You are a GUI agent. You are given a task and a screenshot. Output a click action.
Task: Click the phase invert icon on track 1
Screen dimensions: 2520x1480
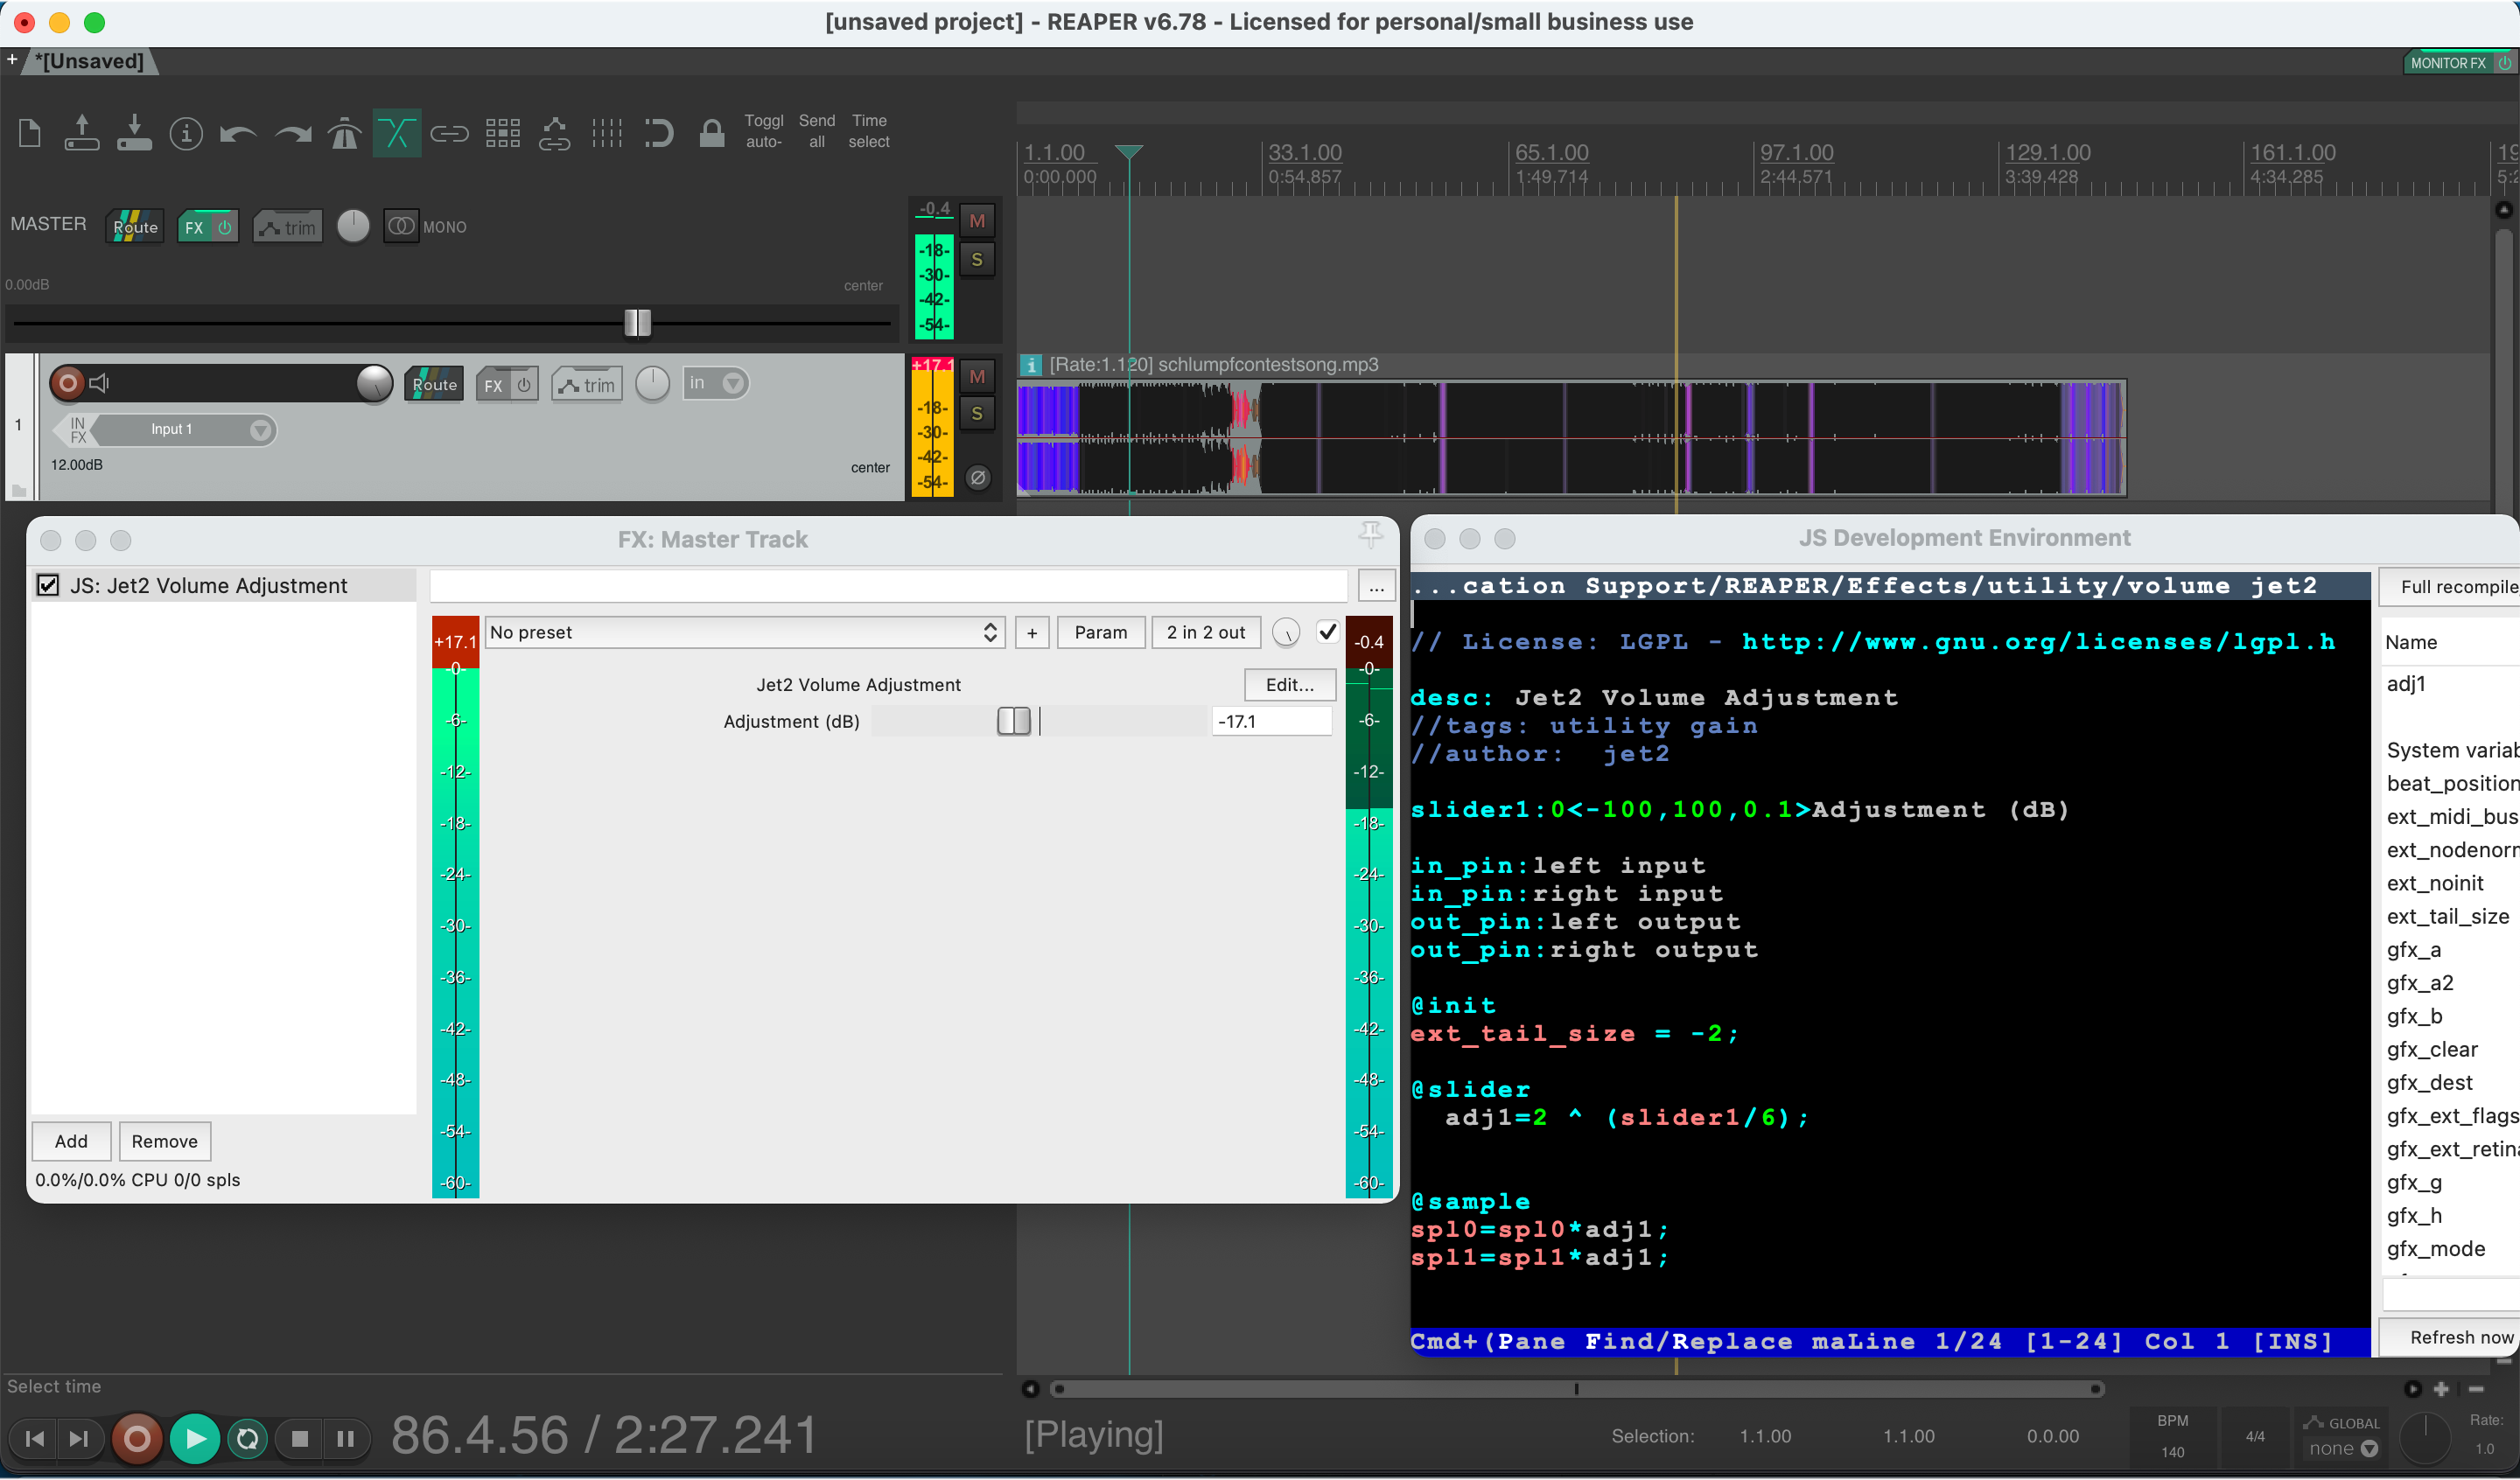(978, 477)
